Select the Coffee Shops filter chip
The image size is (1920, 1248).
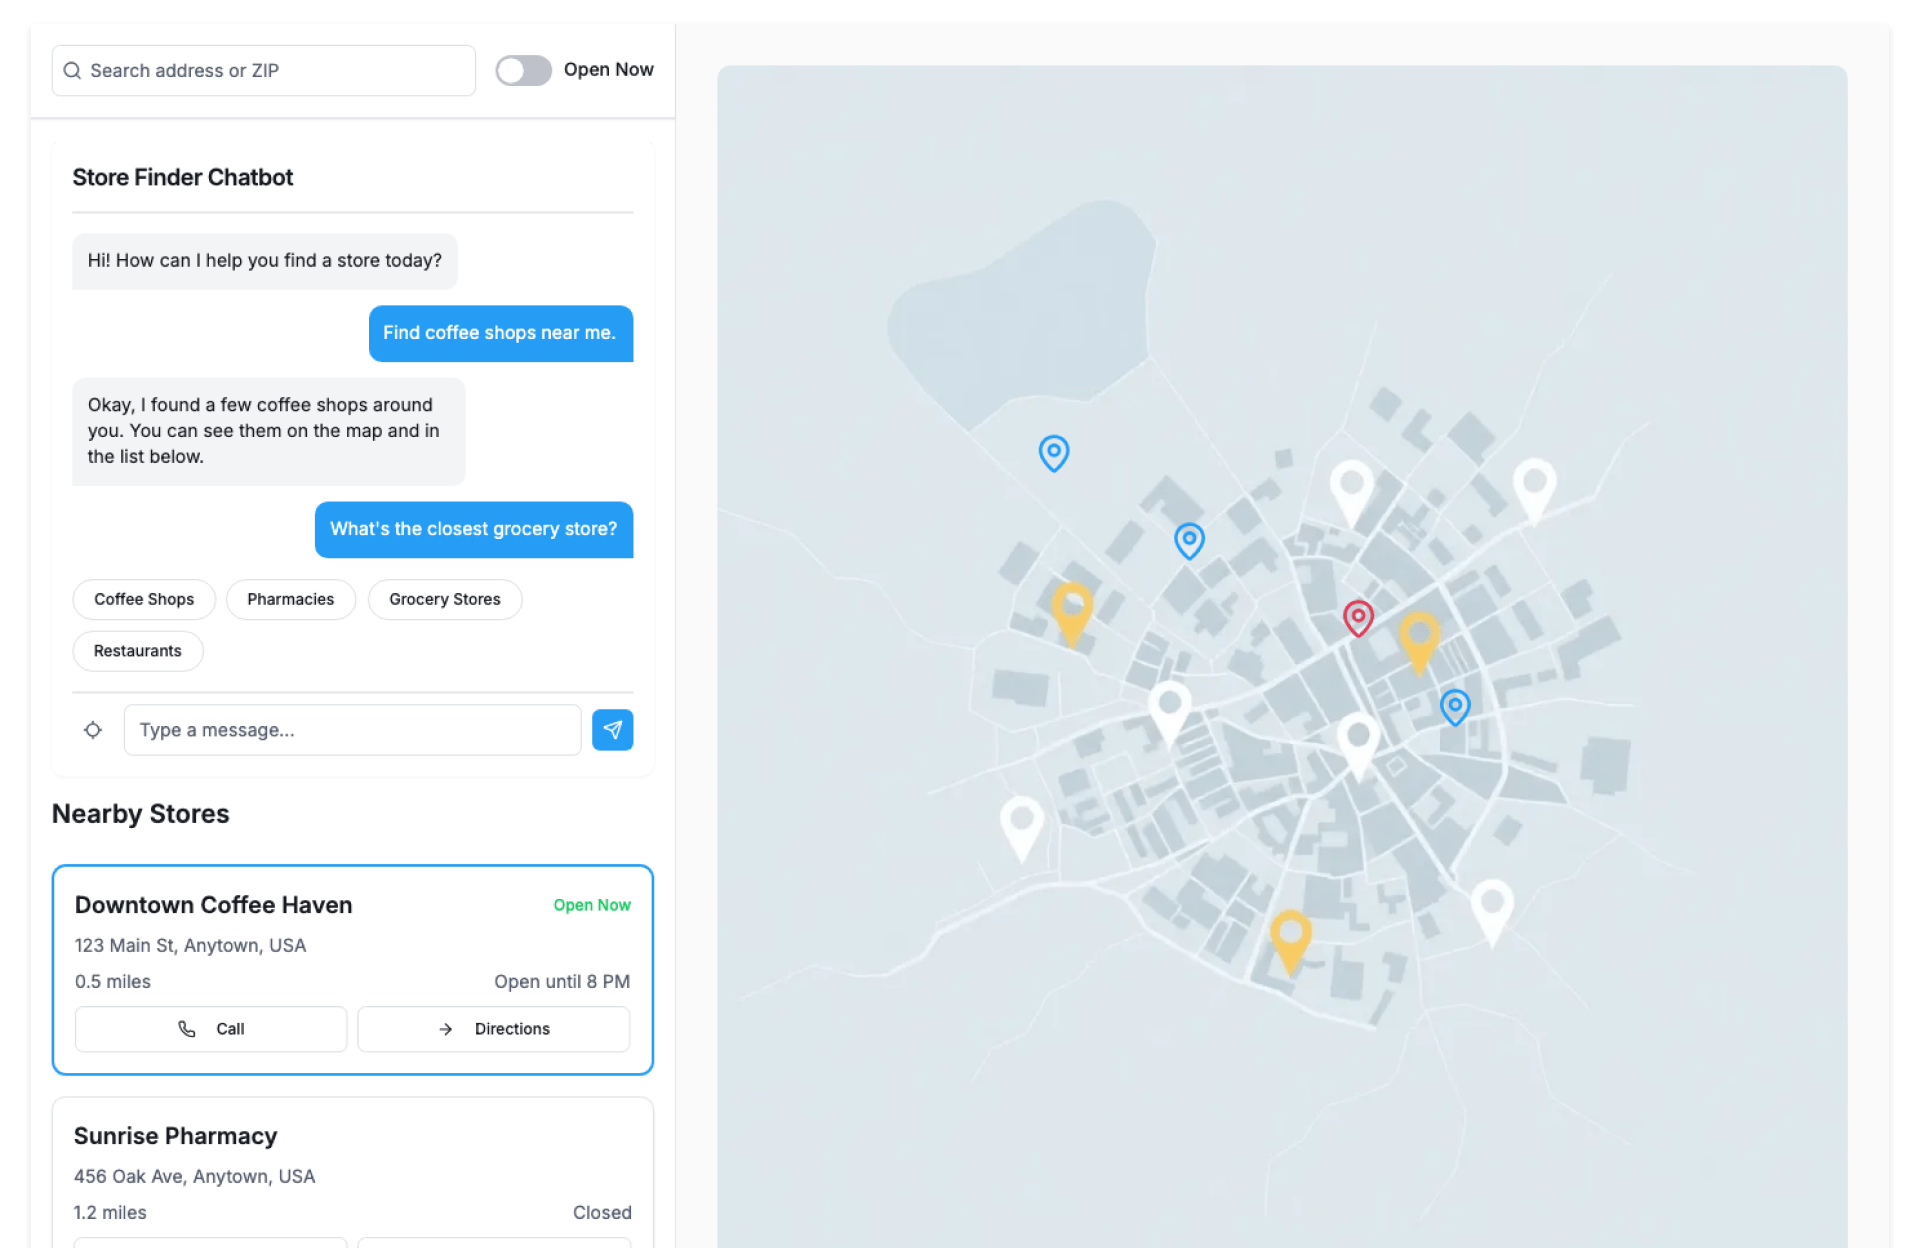click(x=144, y=599)
